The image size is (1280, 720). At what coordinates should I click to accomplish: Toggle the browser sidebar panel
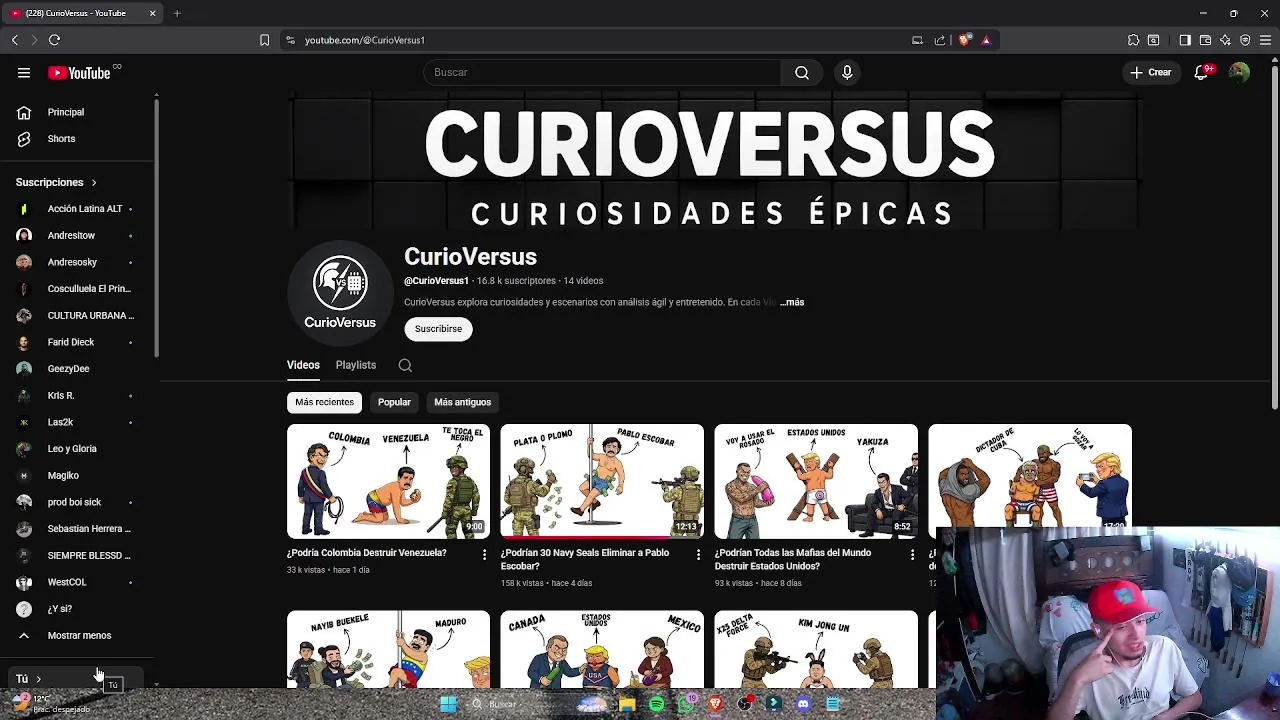1185,40
